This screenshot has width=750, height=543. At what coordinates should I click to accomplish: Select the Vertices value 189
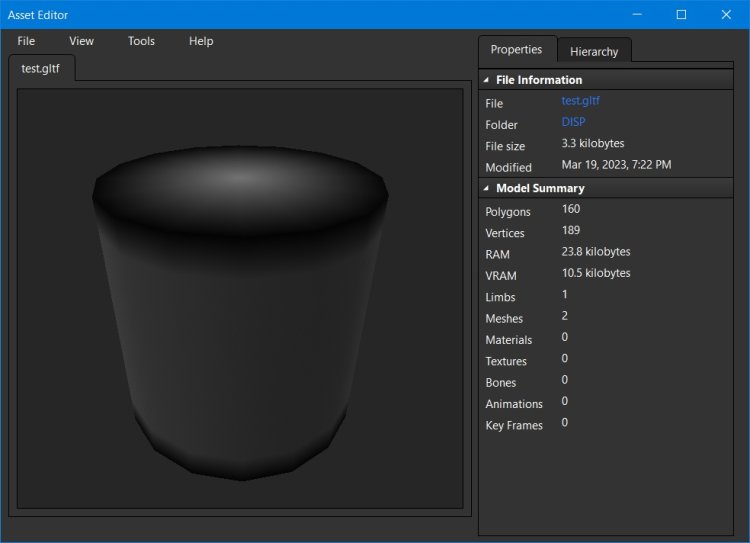(571, 230)
